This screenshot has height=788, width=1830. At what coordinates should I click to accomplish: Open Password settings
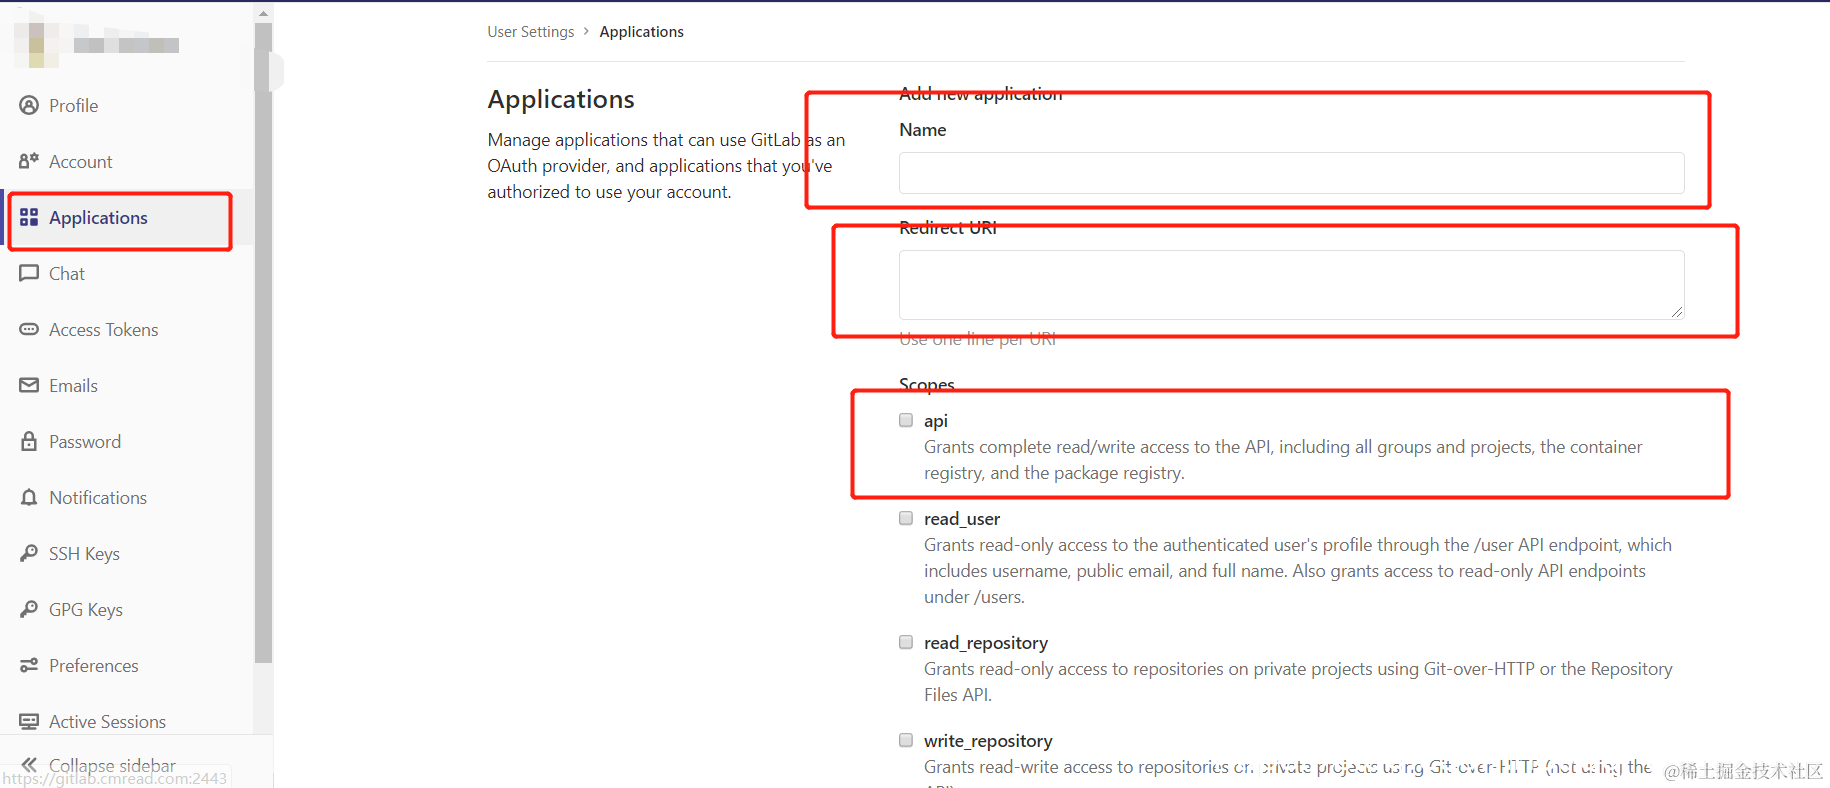point(85,442)
